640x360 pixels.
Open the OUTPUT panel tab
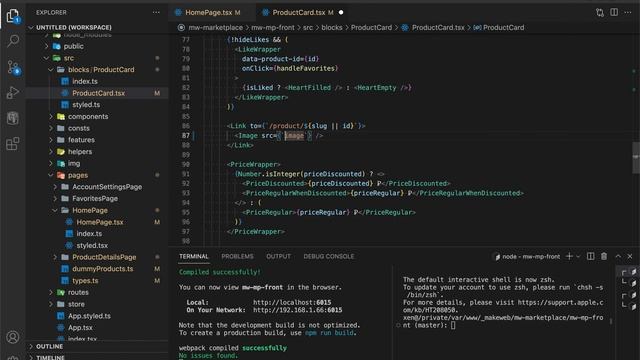tap(278, 256)
